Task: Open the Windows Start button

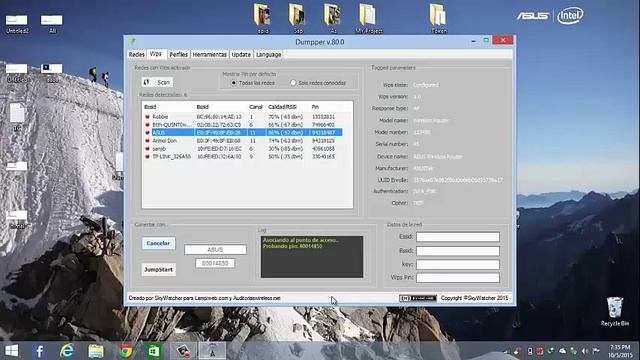Action: pos(11,351)
